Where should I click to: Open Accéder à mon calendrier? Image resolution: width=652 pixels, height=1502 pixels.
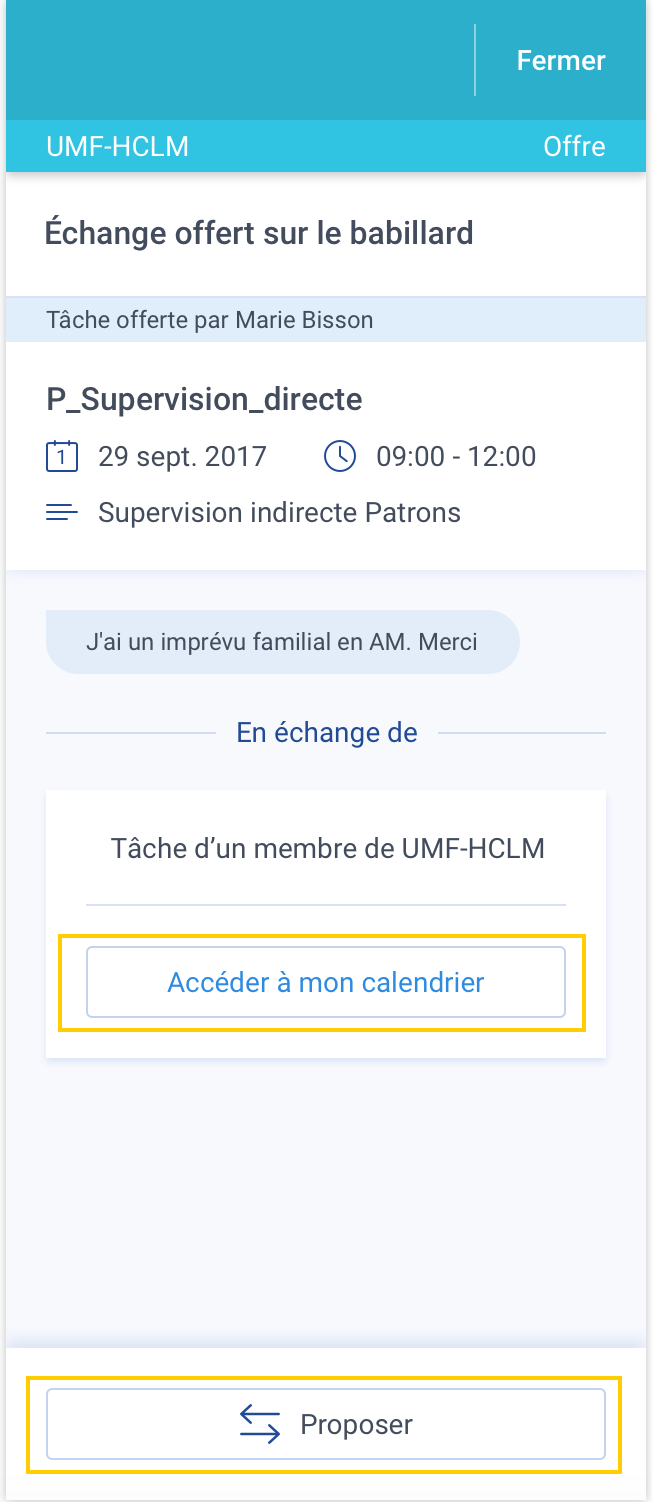326,982
